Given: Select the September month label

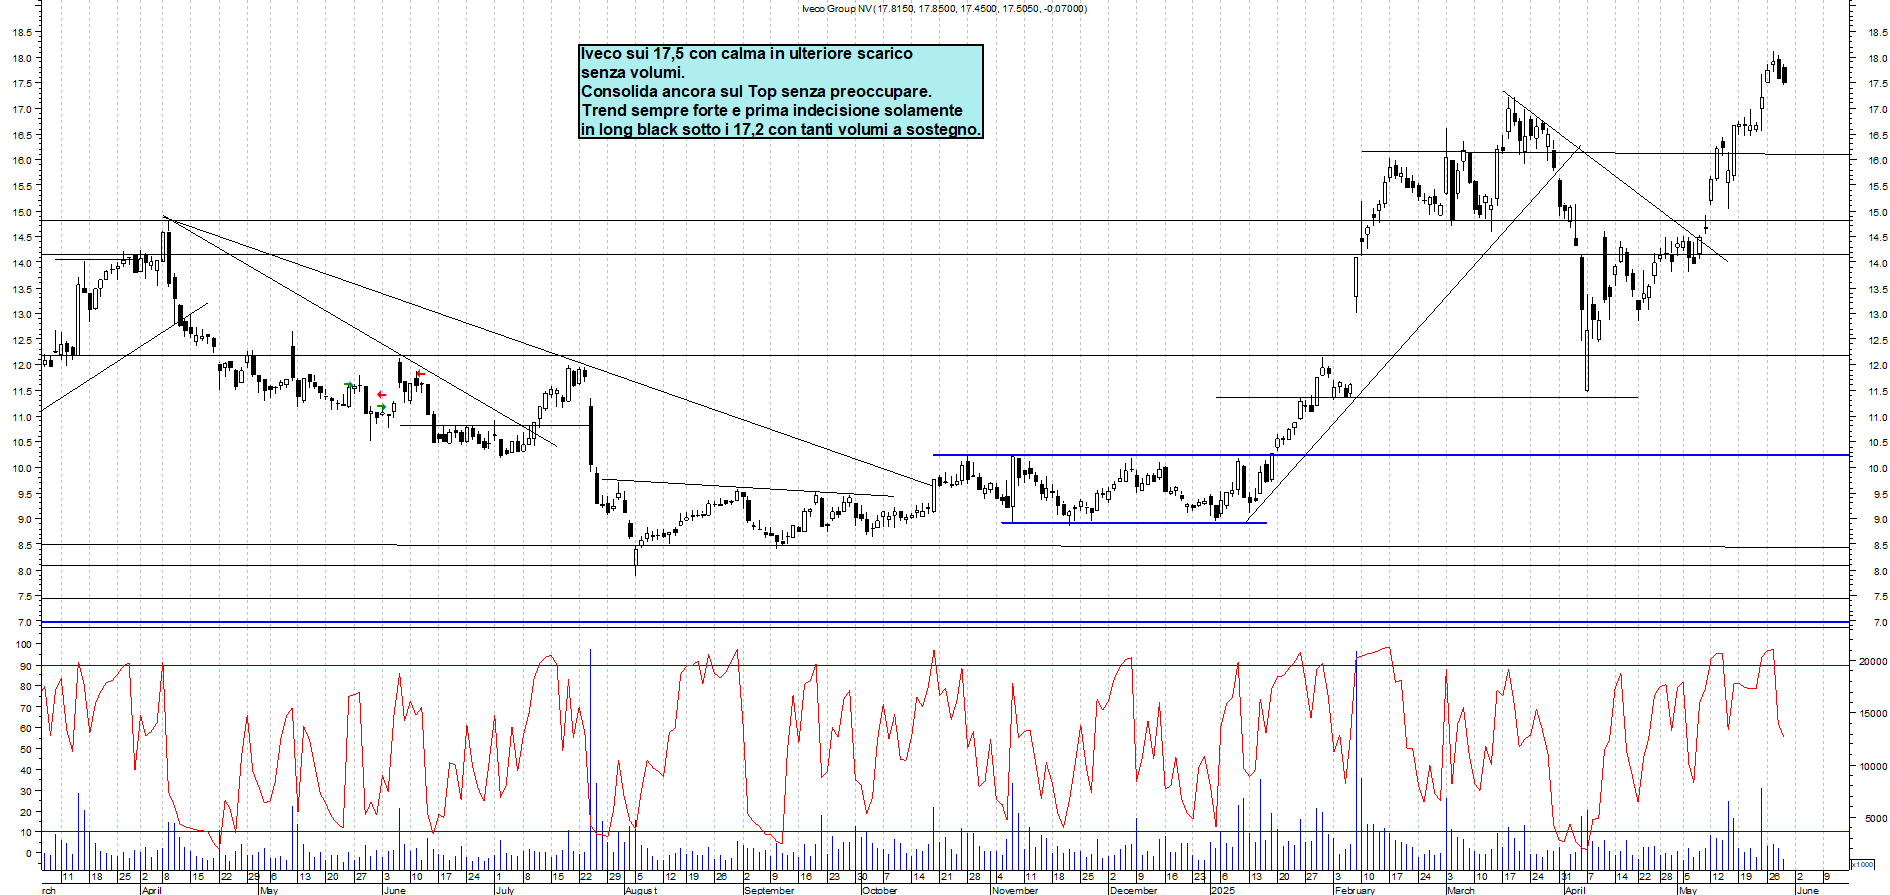Looking at the screenshot, I should coord(769,890).
